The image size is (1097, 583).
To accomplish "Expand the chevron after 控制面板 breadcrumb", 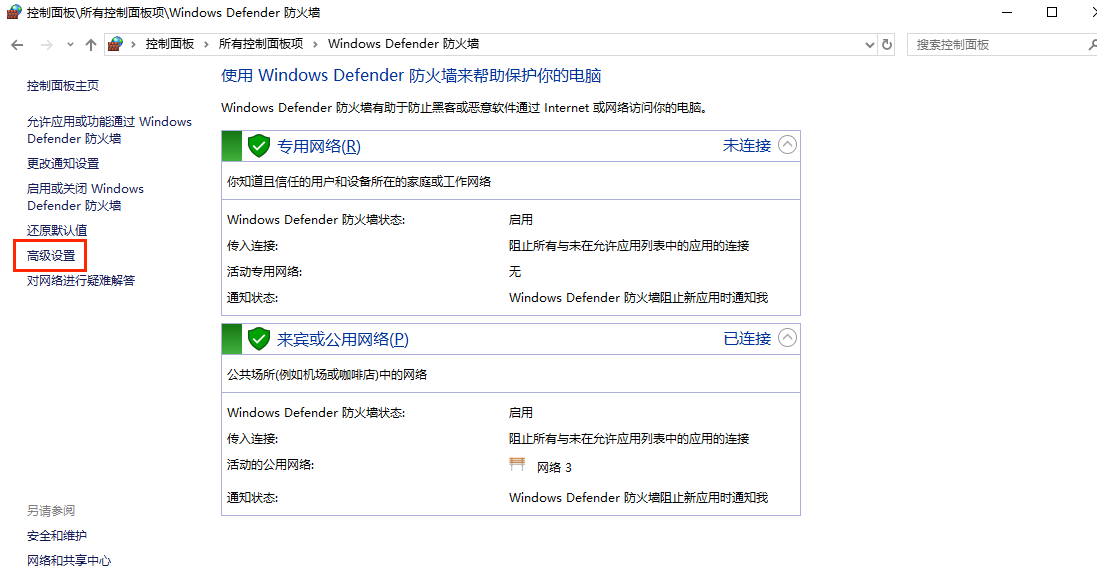I will point(205,44).
